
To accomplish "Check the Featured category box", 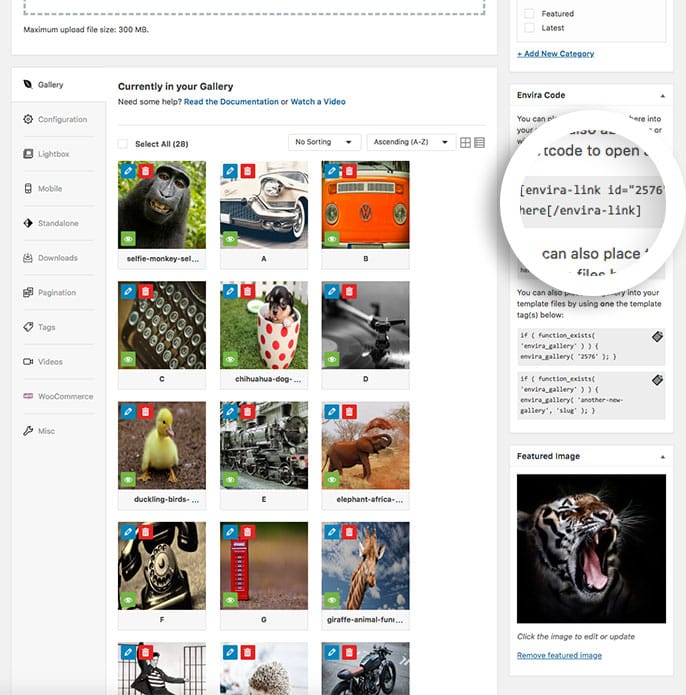I will click(x=529, y=13).
